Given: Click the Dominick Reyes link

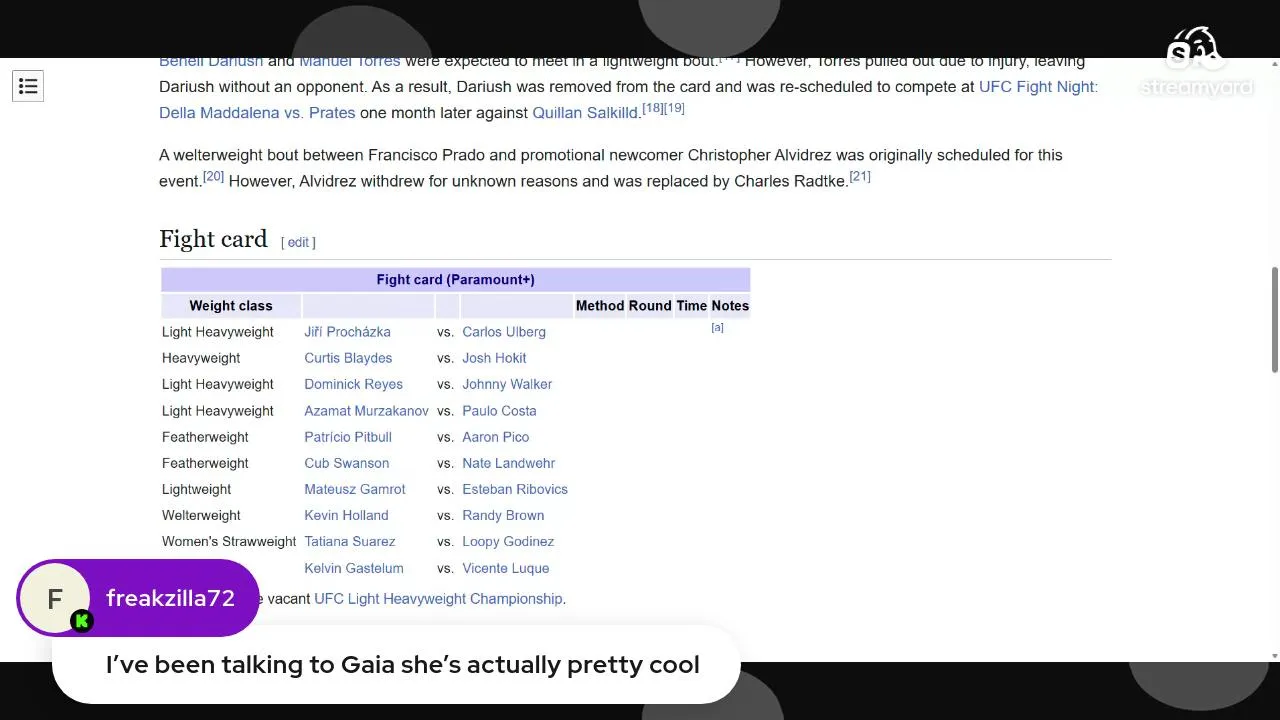Looking at the screenshot, I should (x=353, y=384).
